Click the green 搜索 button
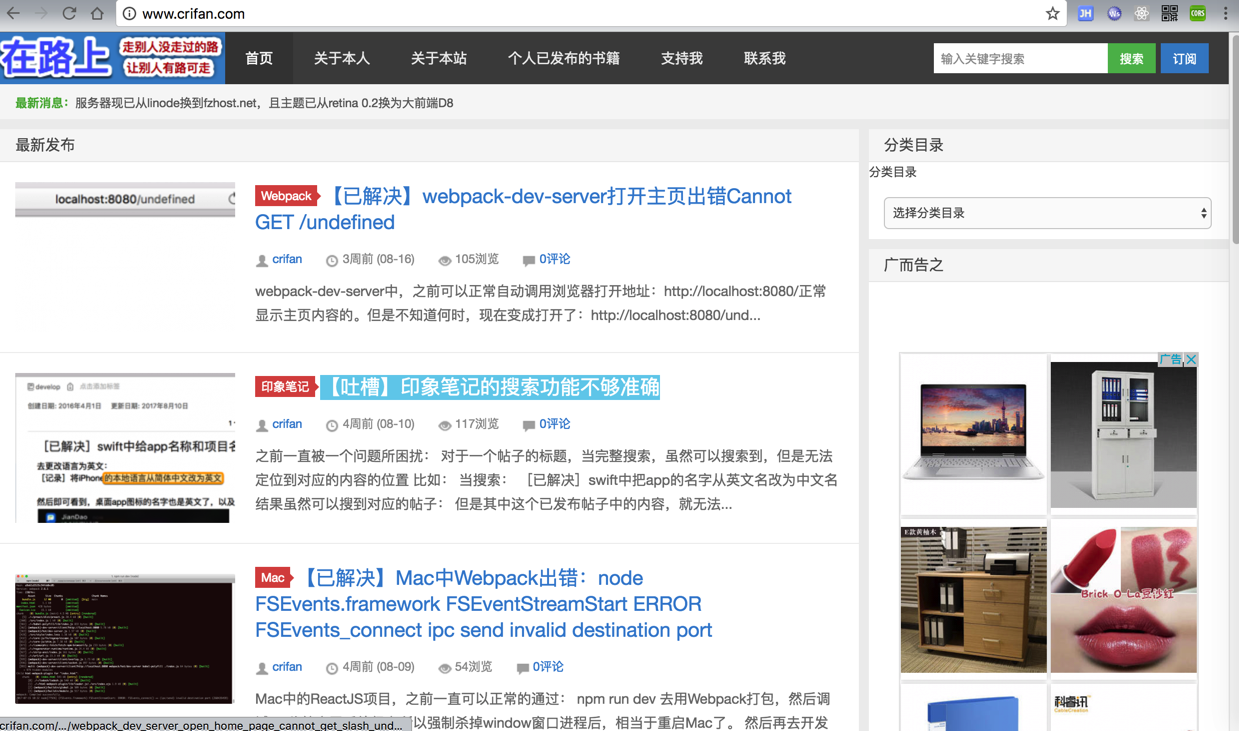 point(1131,58)
